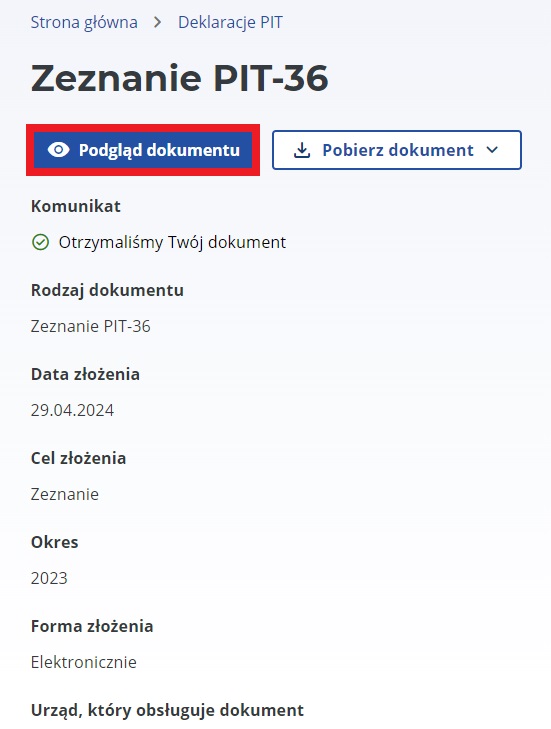This screenshot has height=729, width=551.
Task: Click the Forma złożenia value Elektronicznie
Action: tap(84, 662)
